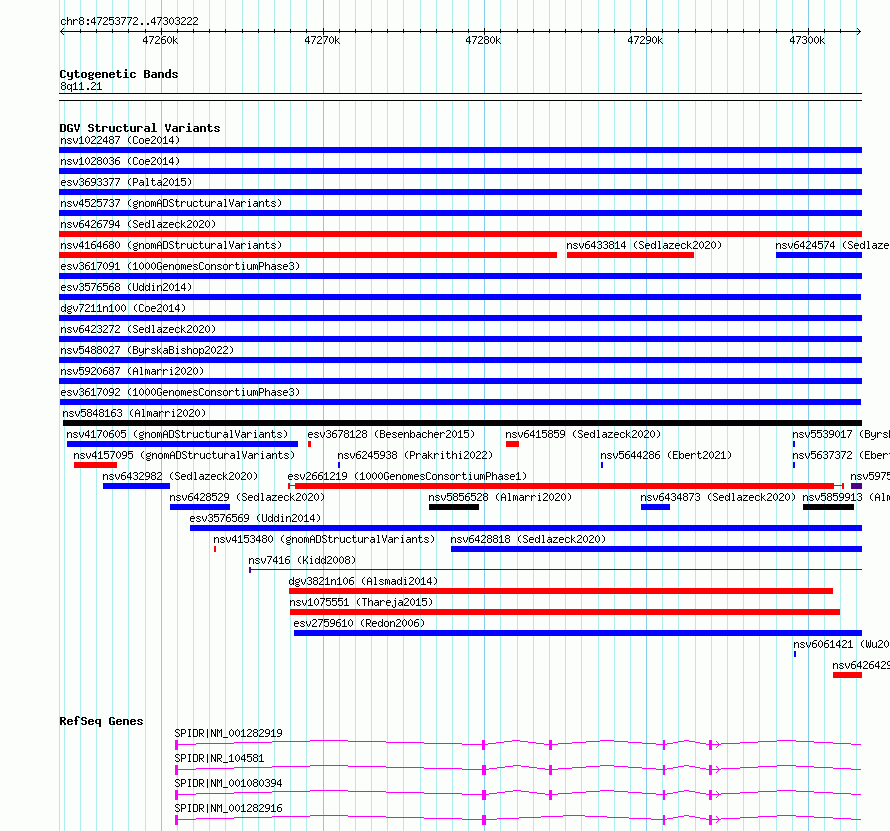Open the dgv7211n100 (Coe2014) variant

click(x=123, y=308)
